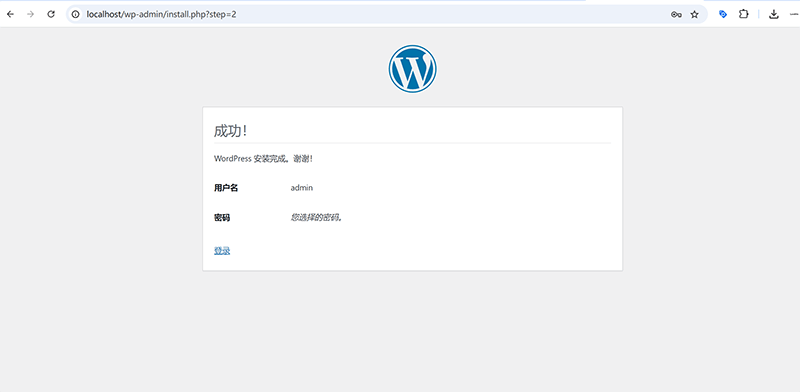Click the 您选择的密码。 text
800x392 pixels.
[316, 218]
